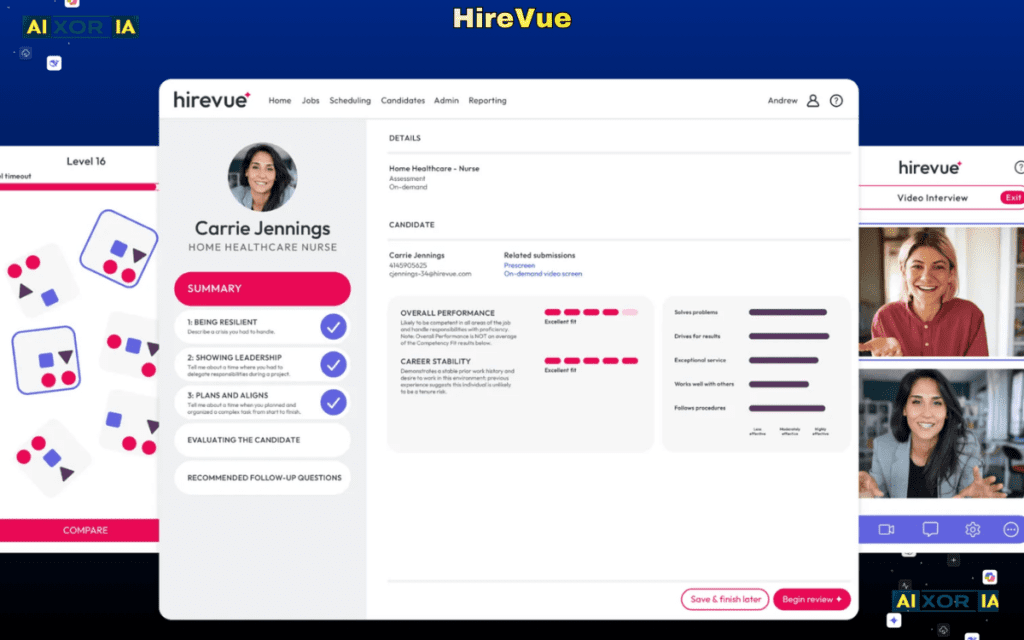Open the chat panel in the video interview toolbar
This screenshot has width=1024, height=640.
(x=931, y=530)
